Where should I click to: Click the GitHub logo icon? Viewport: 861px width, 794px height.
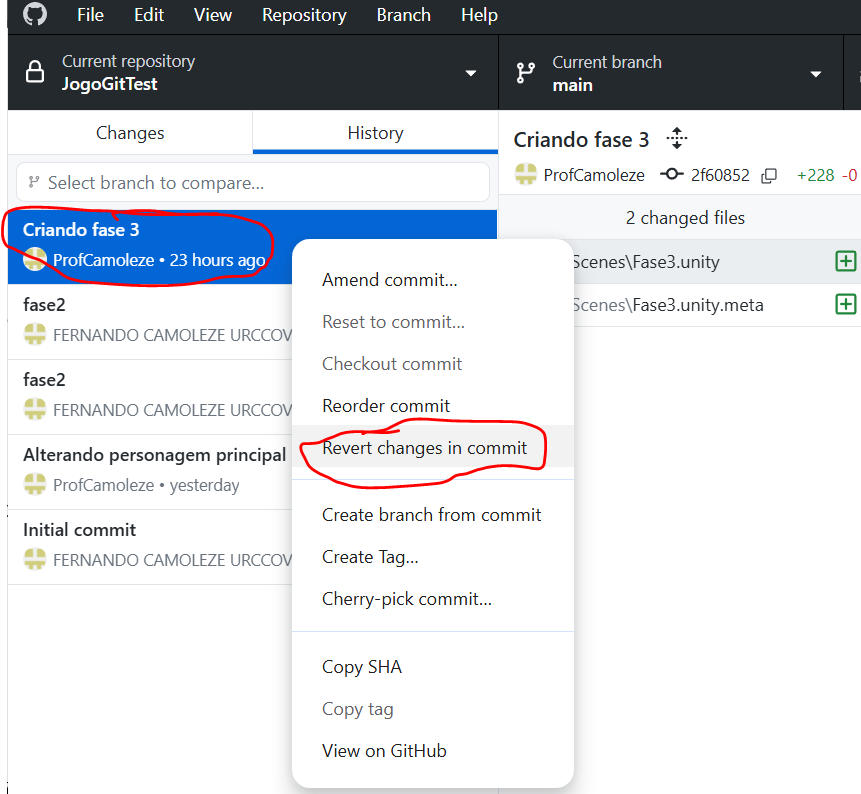[34, 15]
